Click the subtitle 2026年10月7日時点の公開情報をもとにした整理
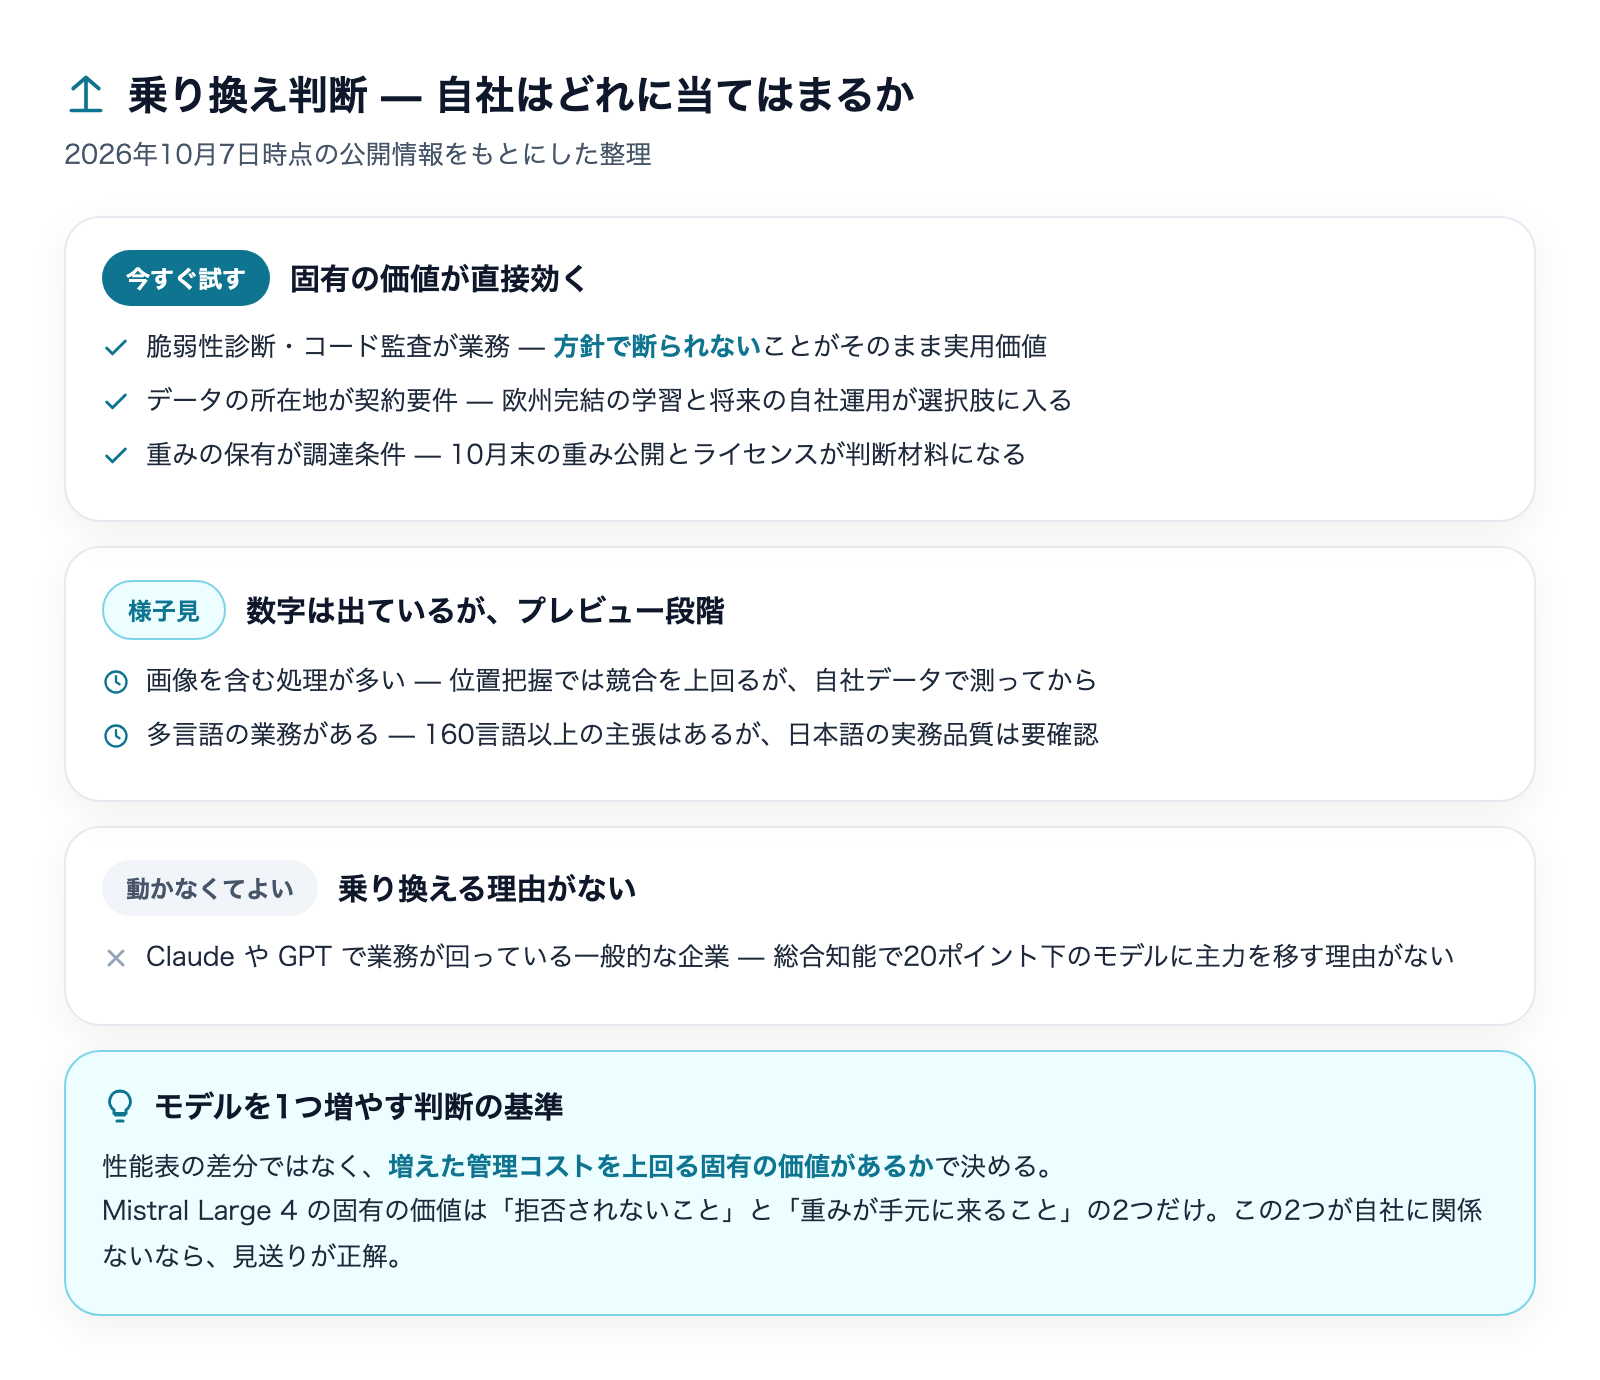Screen dimensions: 1600x1380 358,154
